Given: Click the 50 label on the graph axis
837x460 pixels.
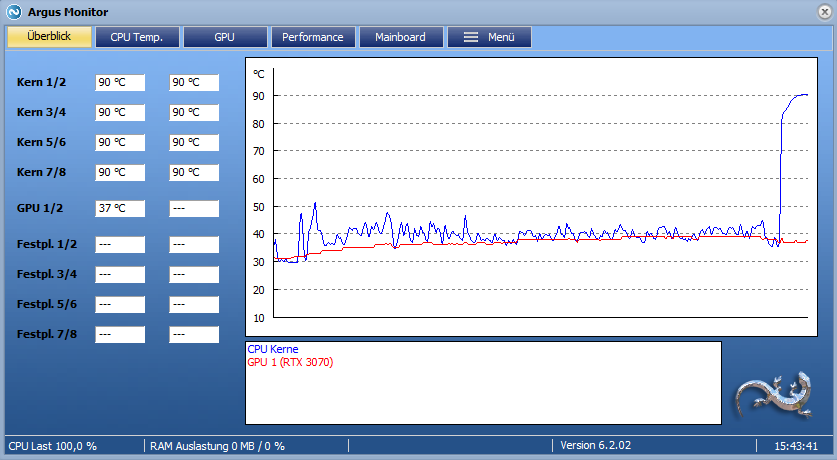Looking at the screenshot, I should click(x=258, y=207).
